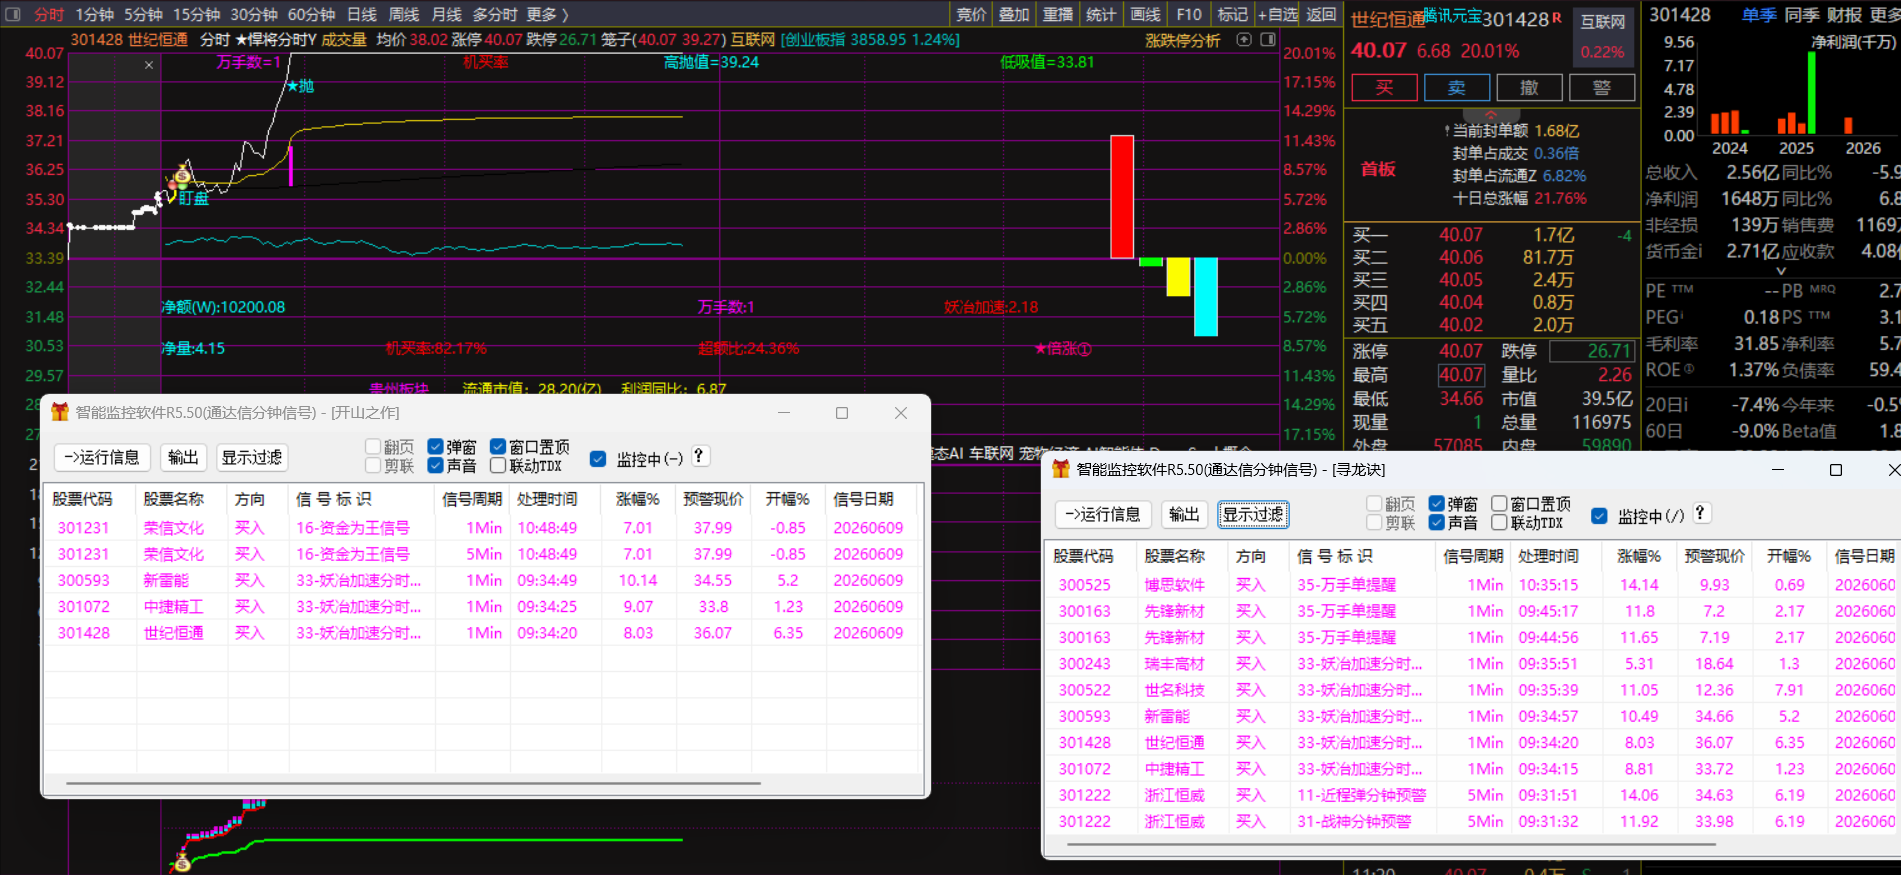This screenshot has height=875, width=1901.
Task: Close the chart sub-panel with X icon
Action: [x=149, y=65]
